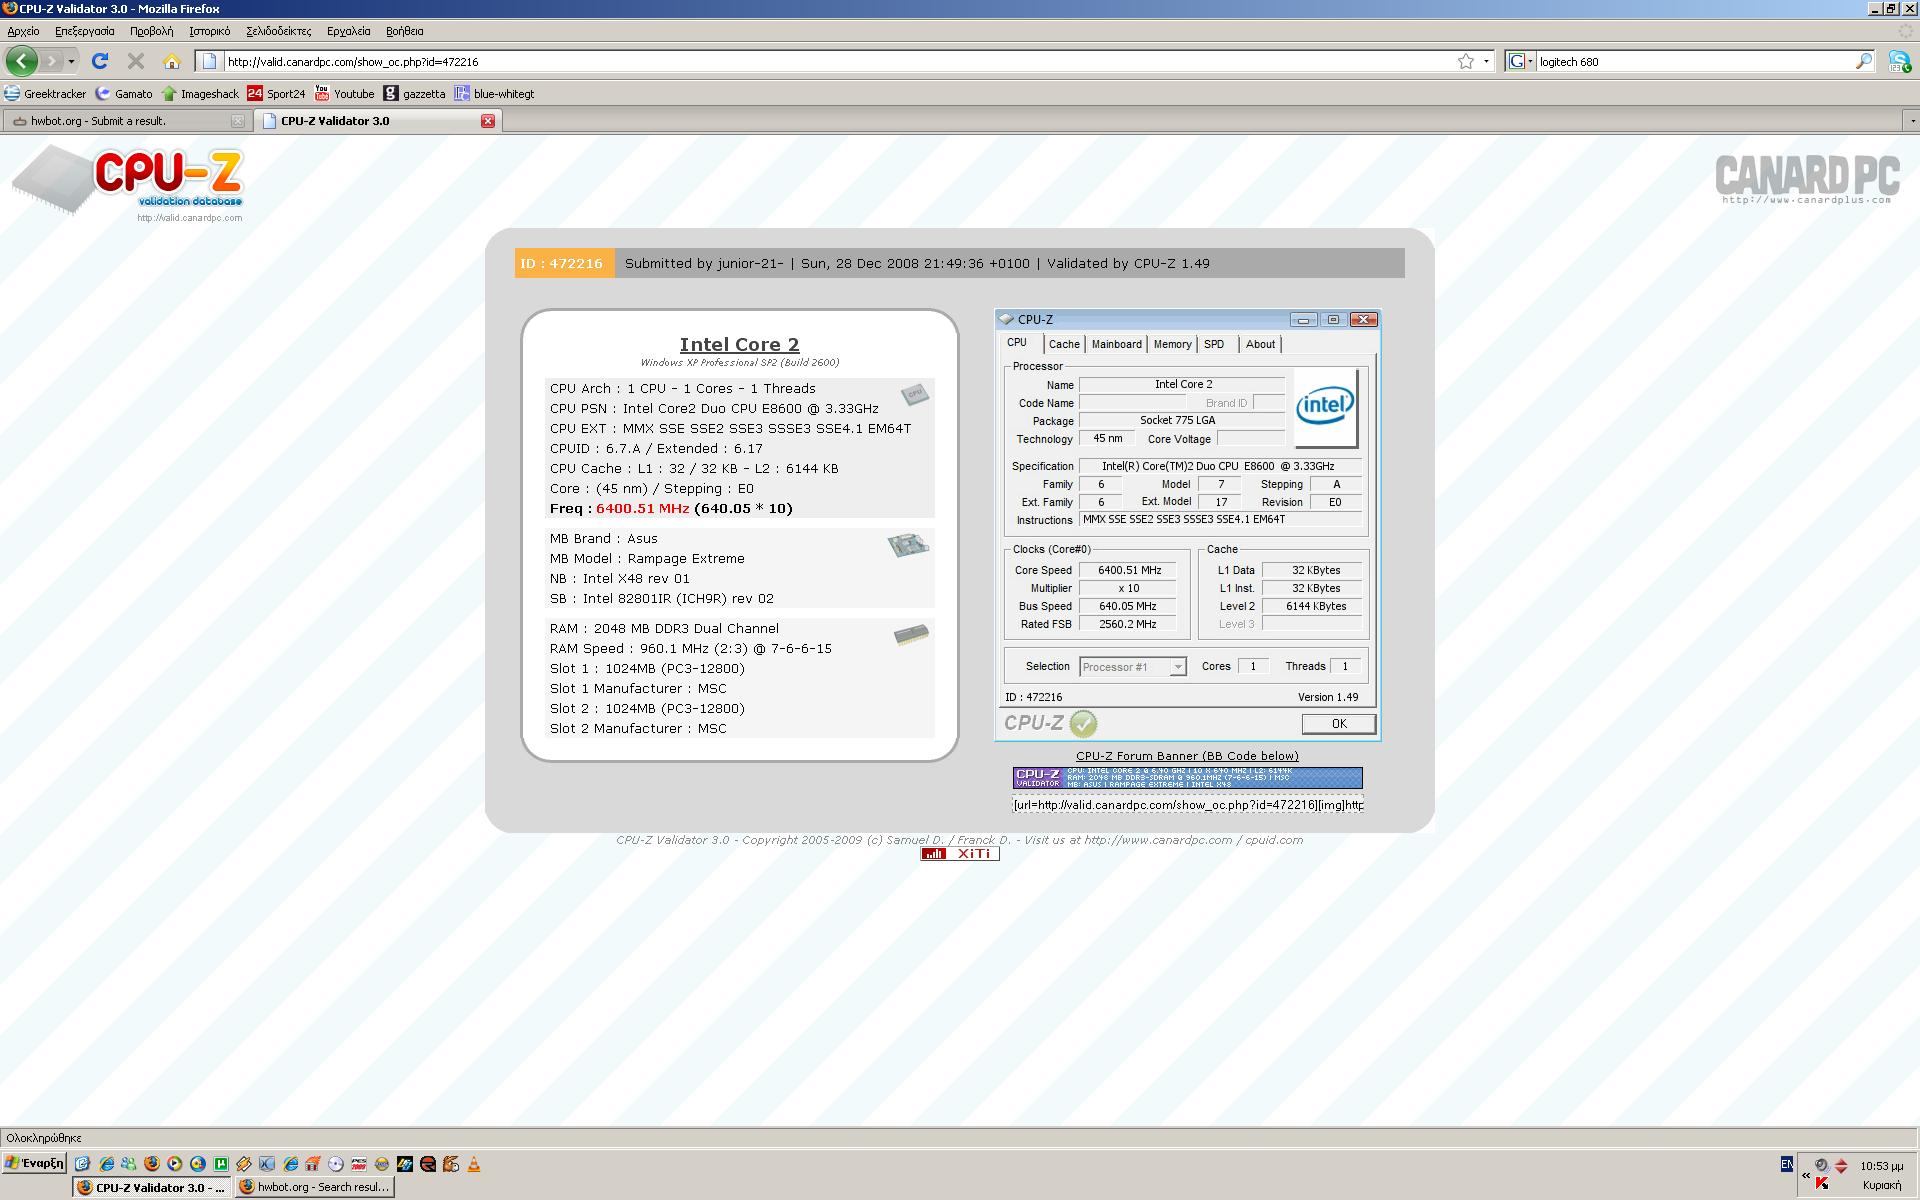Image resolution: width=1920 pixels, height=1200 pixels.
Task: Click the Έναρξη Start button
Action: [34, 1163]
